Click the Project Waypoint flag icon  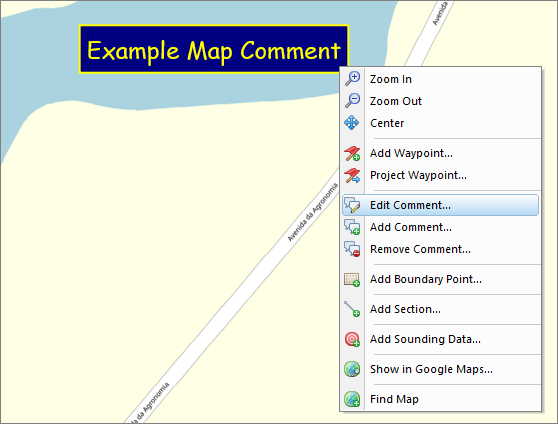tap(352, 175)
